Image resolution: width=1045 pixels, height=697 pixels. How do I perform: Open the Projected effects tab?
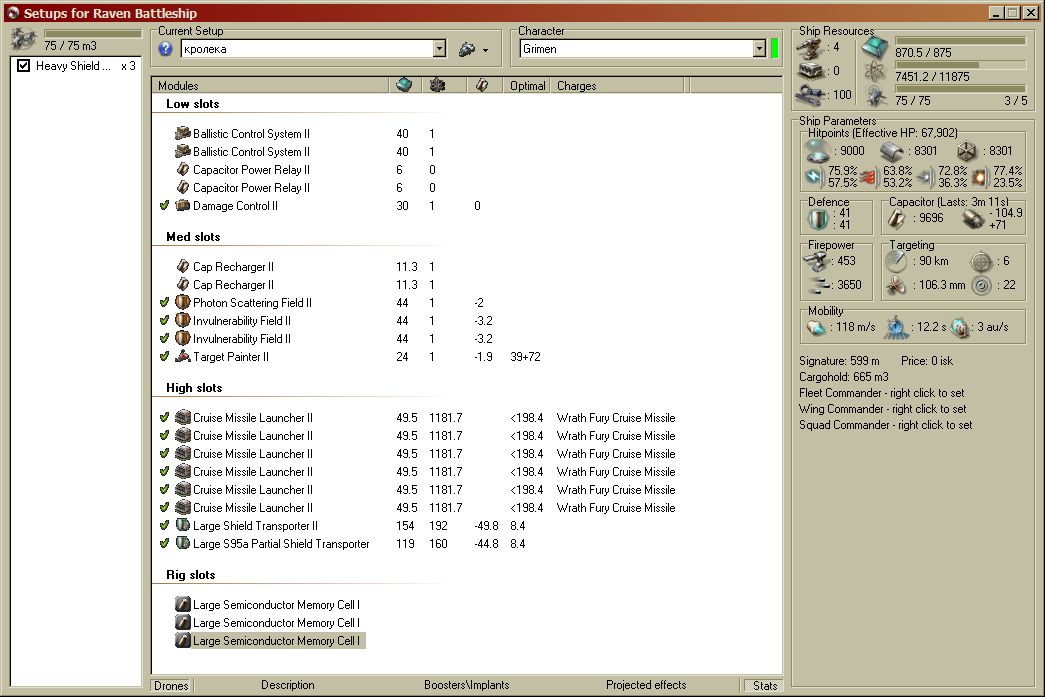pyautogui.click(x=646, y=685)
